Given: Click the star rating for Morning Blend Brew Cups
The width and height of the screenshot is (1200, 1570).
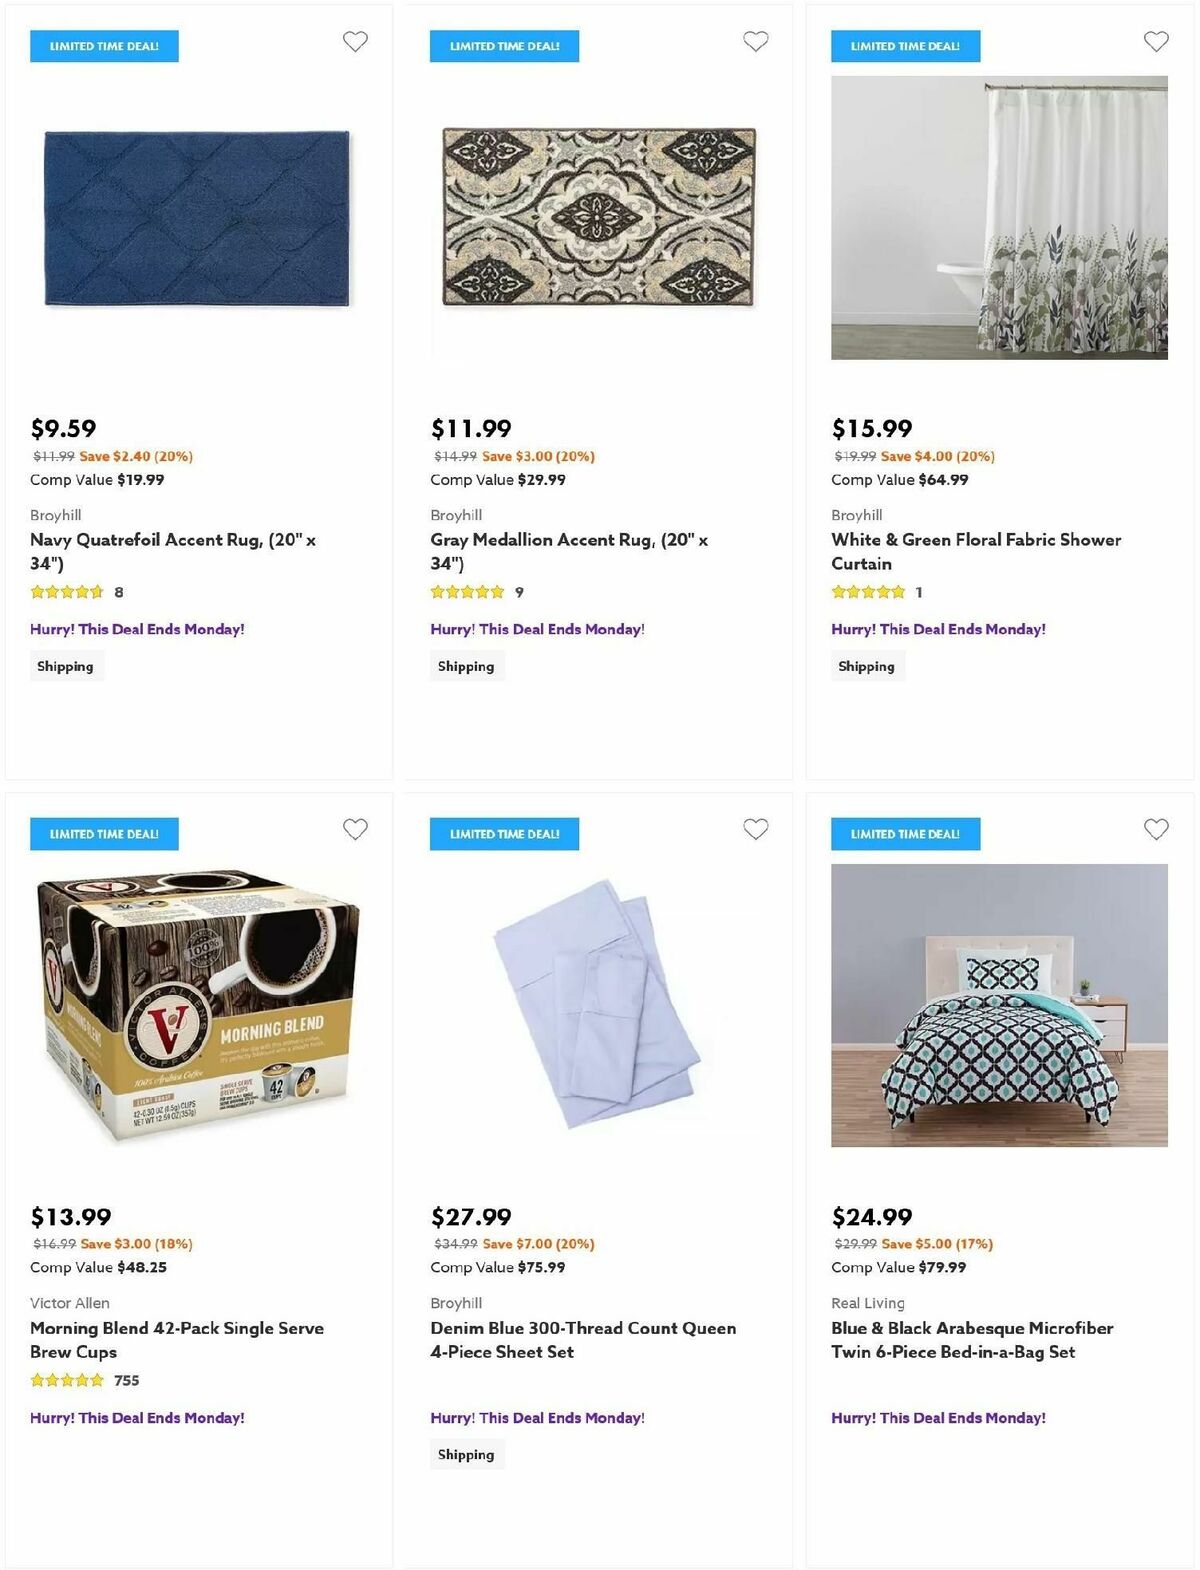Looking at the screenshot, I should point(67,1379).
